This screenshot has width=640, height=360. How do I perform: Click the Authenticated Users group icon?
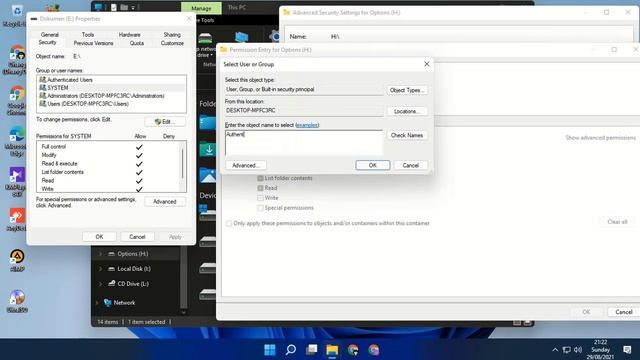pos(42,80)
